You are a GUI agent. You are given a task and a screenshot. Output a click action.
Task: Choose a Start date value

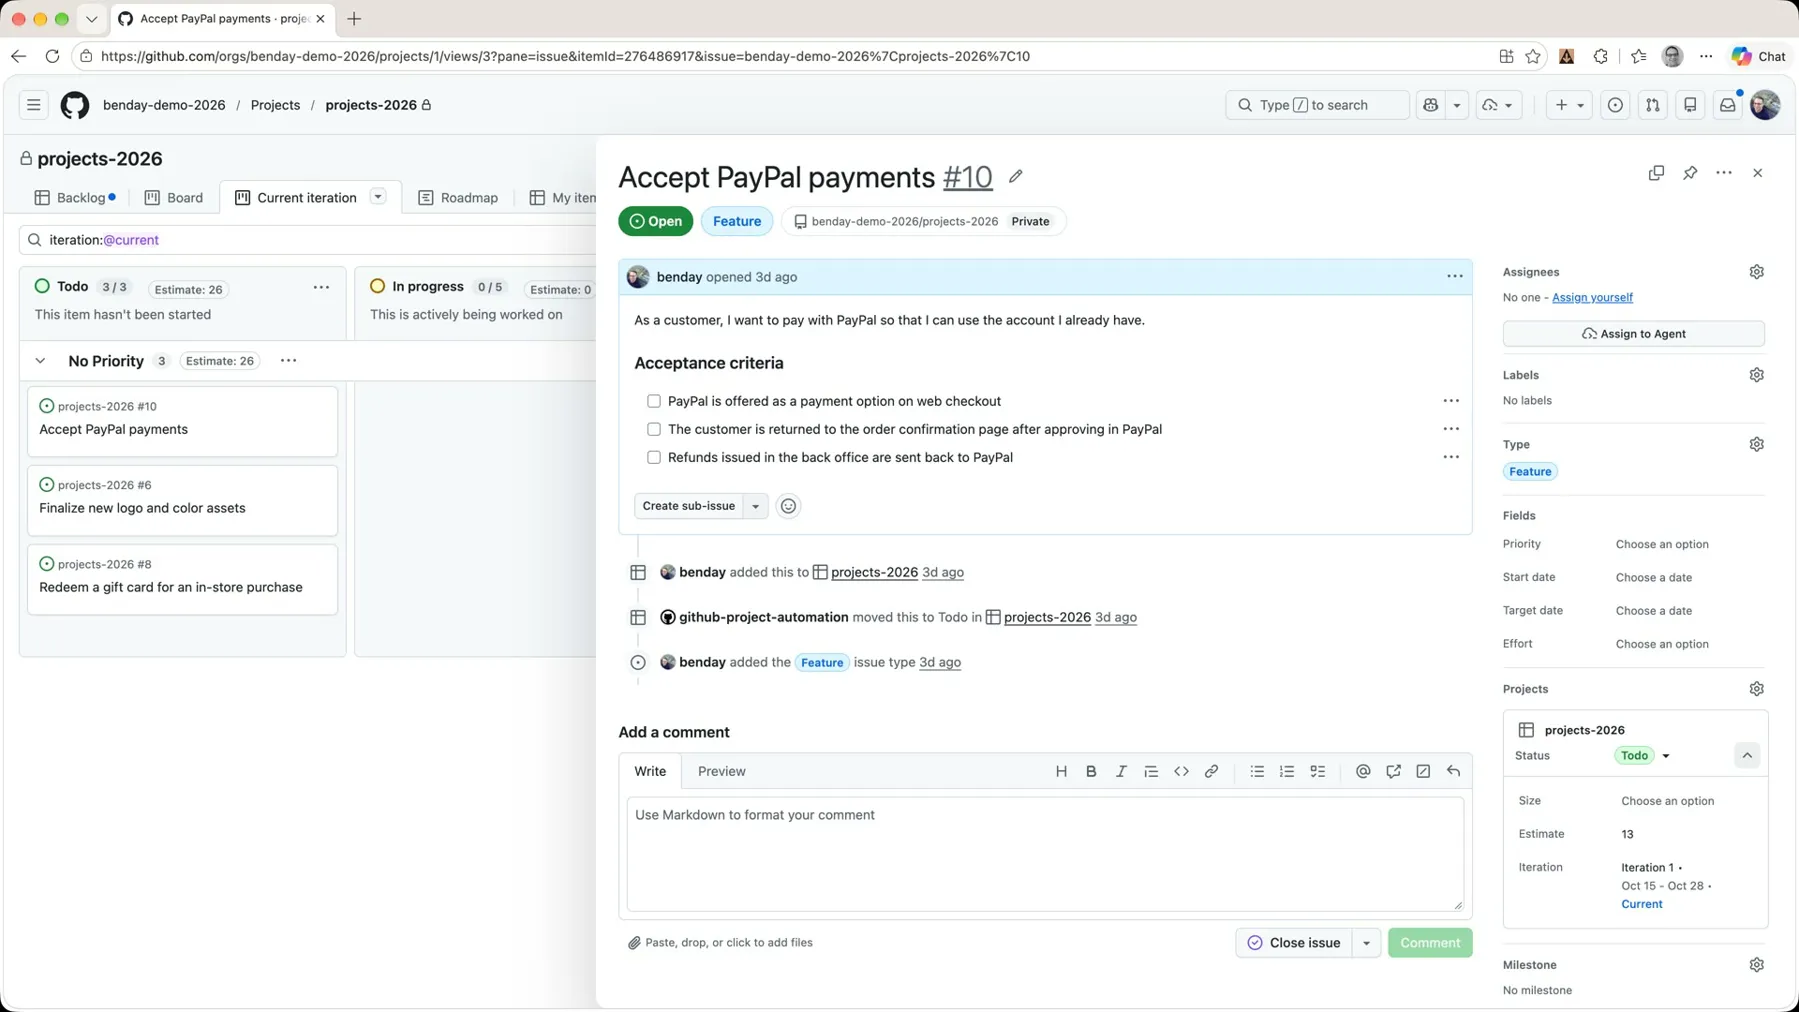click(x=1654, y=578)
